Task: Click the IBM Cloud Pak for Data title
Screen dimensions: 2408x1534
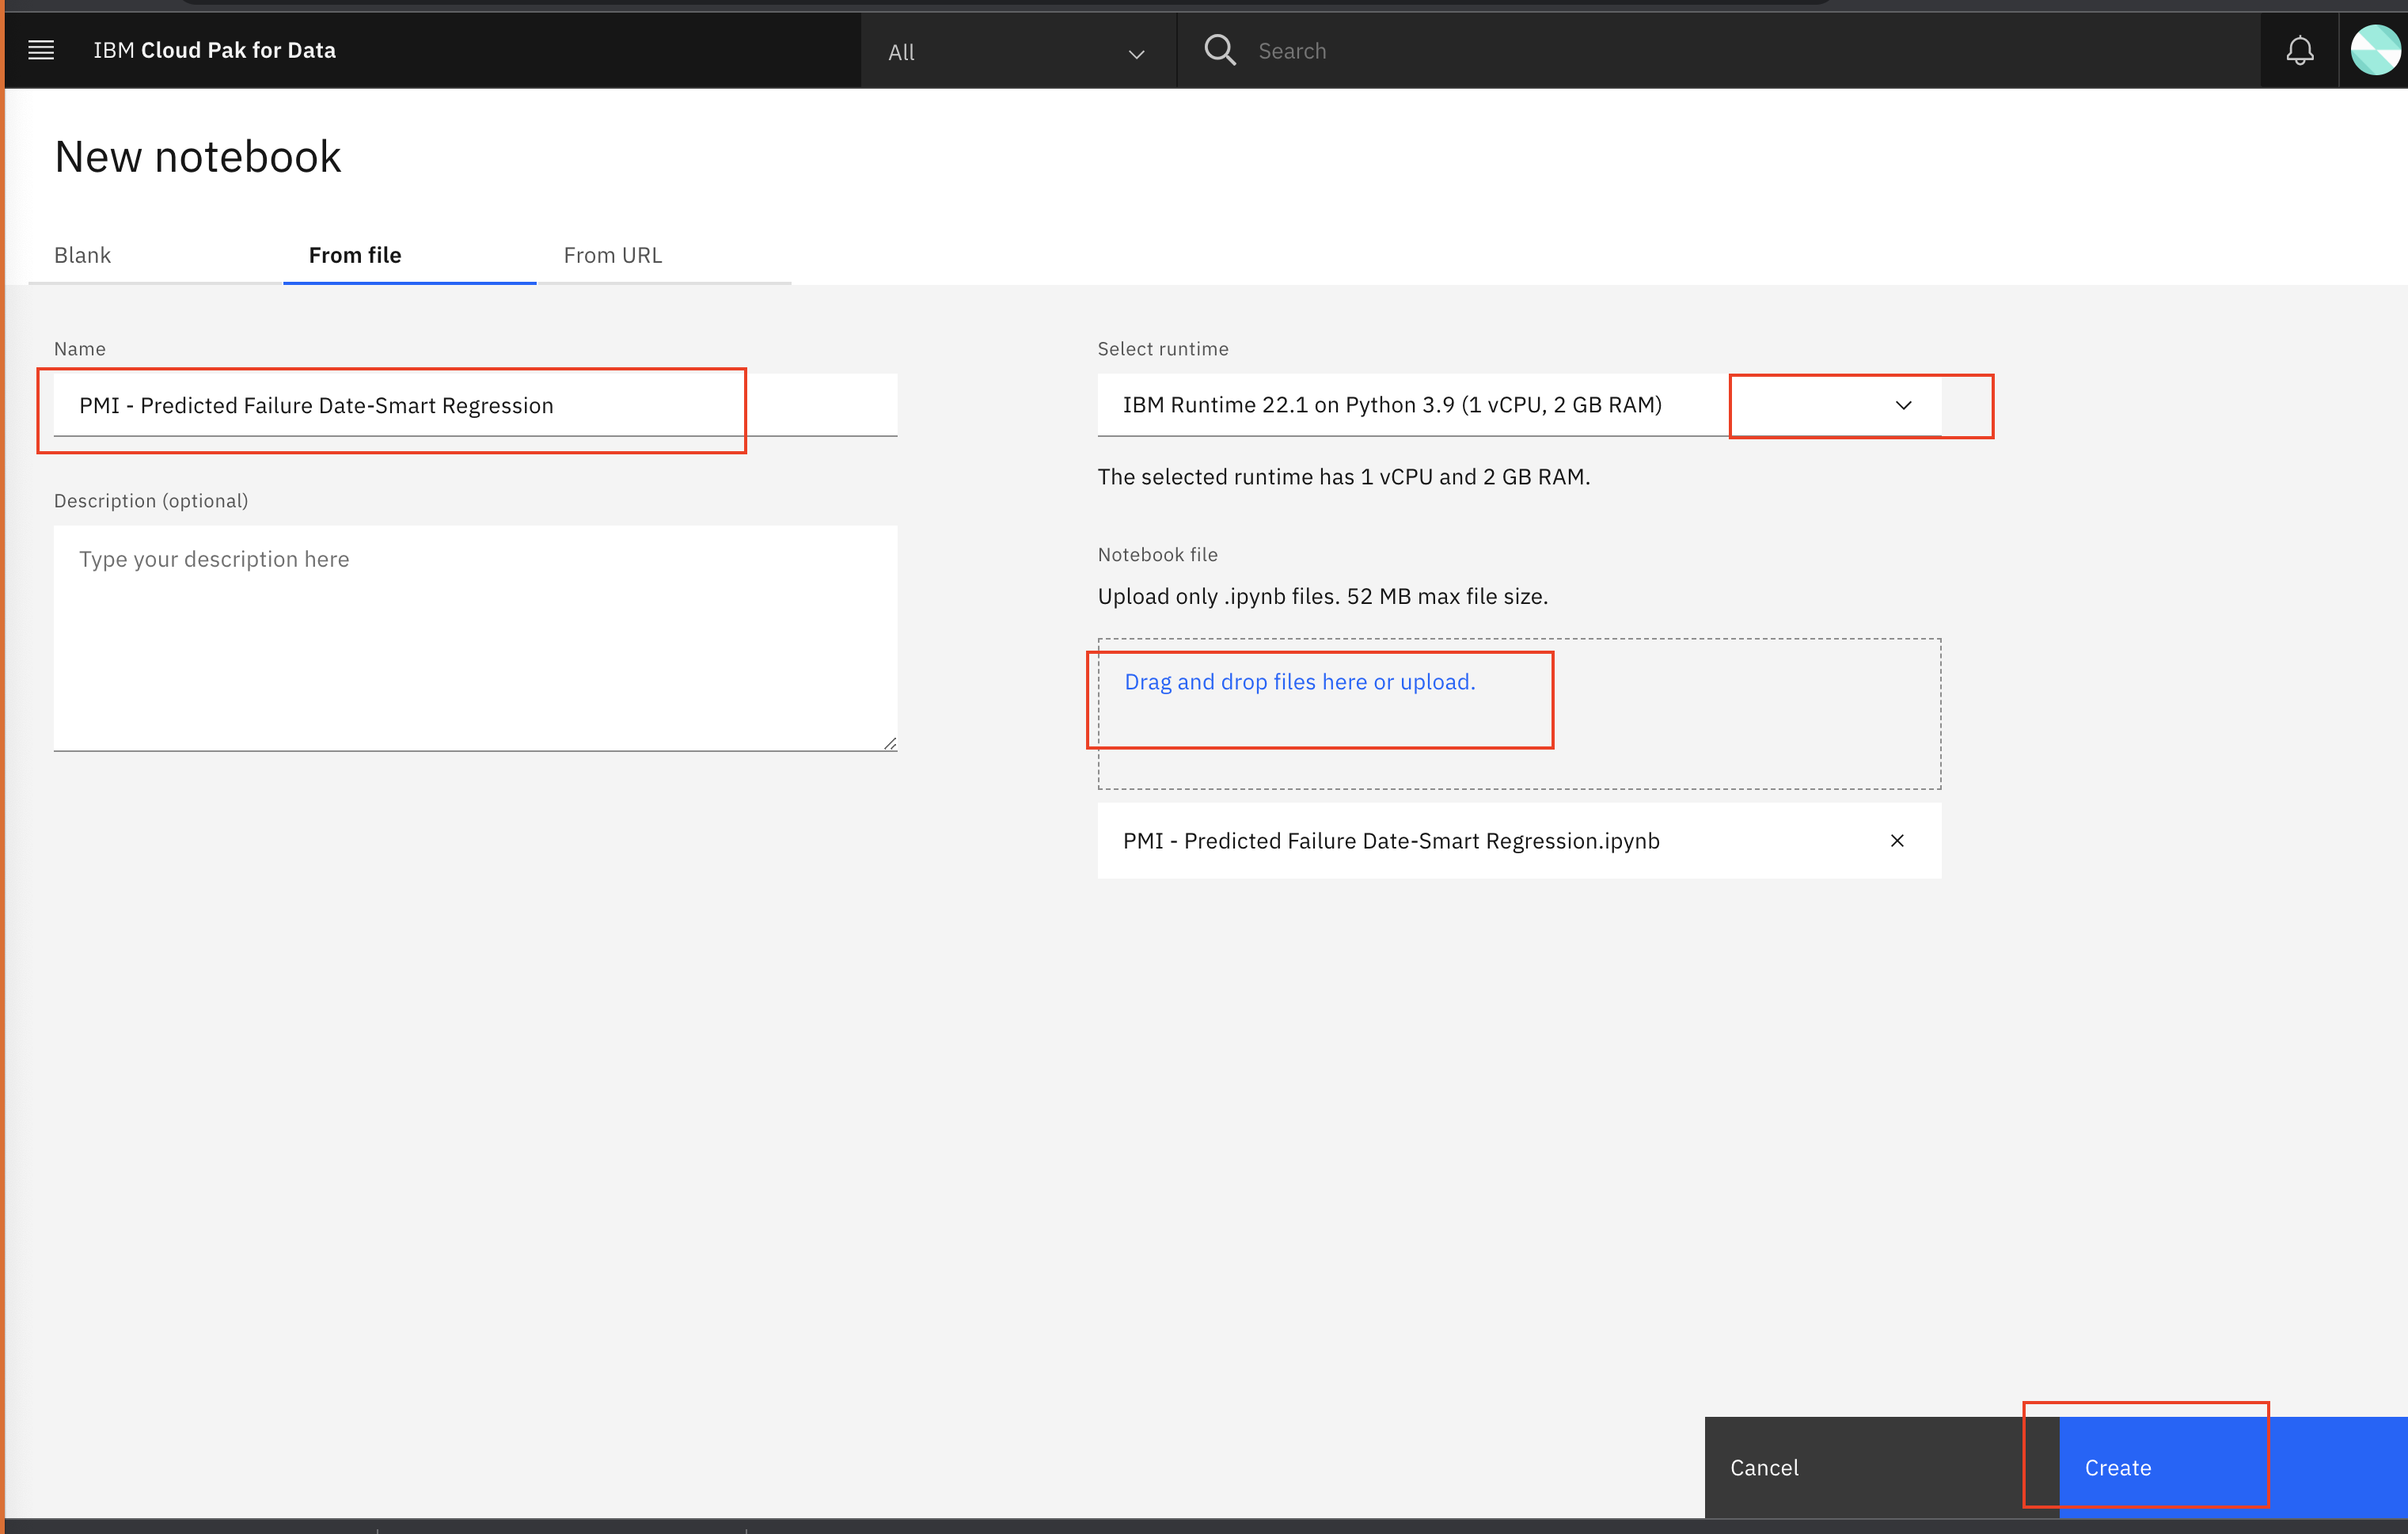Action: point(215,50)
